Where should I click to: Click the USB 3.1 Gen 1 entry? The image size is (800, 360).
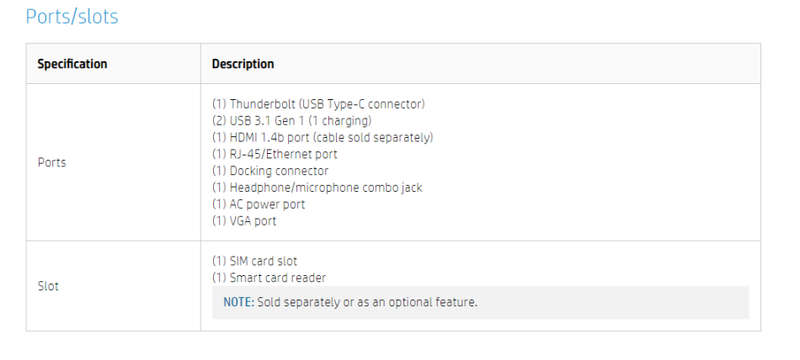[292, 121]
